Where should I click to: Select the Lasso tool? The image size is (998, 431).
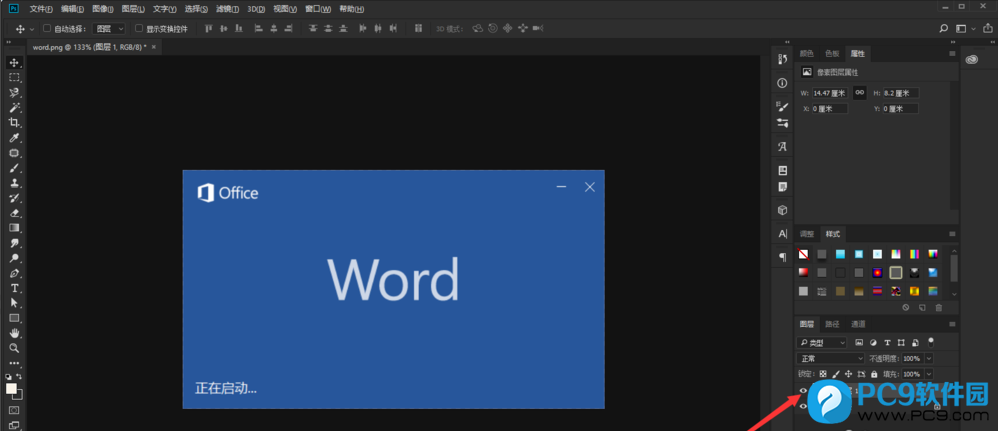[x=13, y=93]
